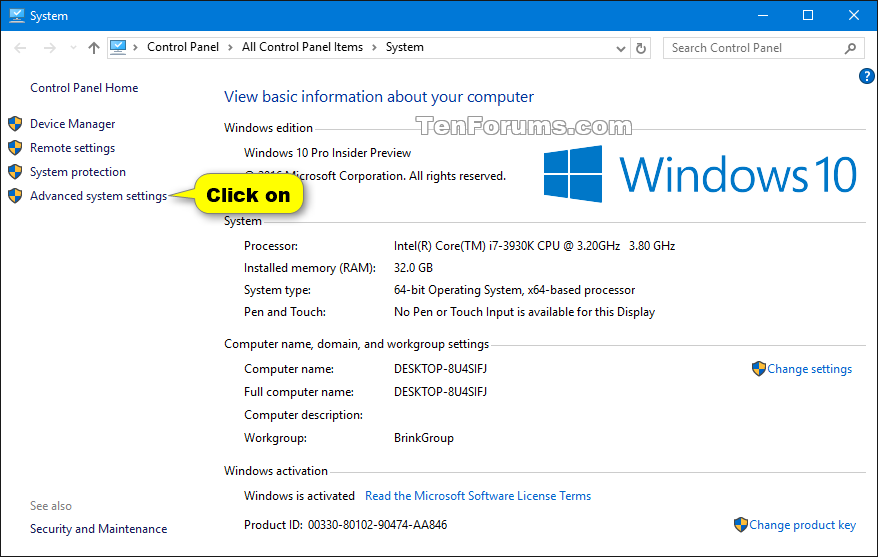Open Device Manager link
This screenshot has width=878, height=557.
point(73,124)
